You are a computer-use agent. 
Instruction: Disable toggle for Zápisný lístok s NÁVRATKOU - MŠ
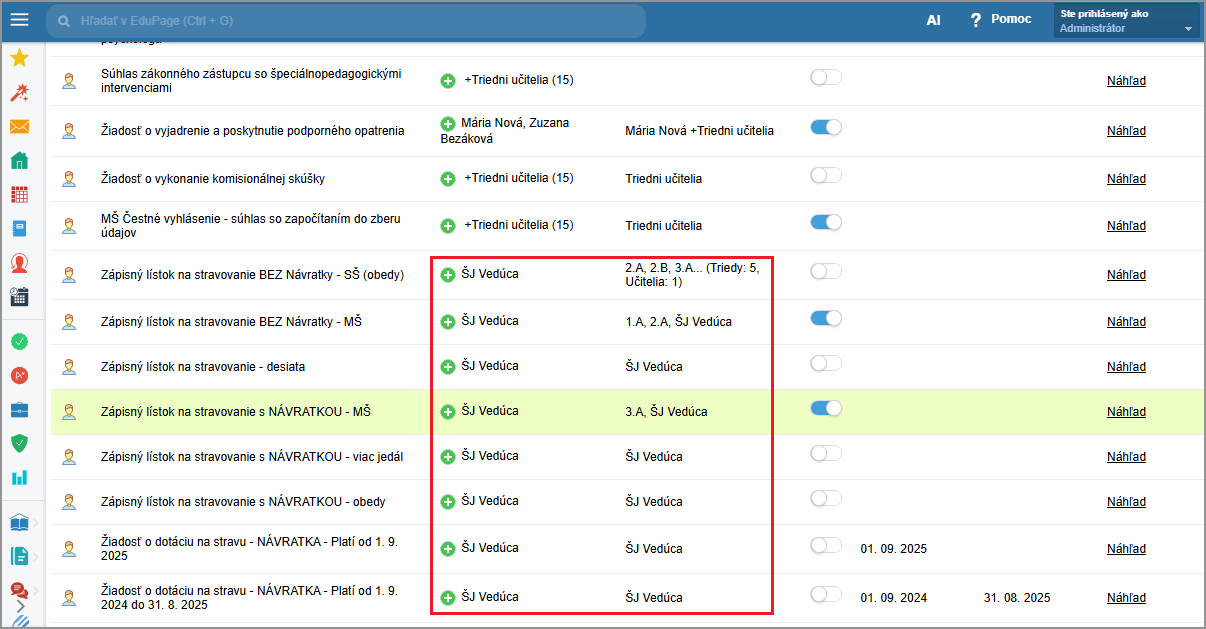coord(825,408)
